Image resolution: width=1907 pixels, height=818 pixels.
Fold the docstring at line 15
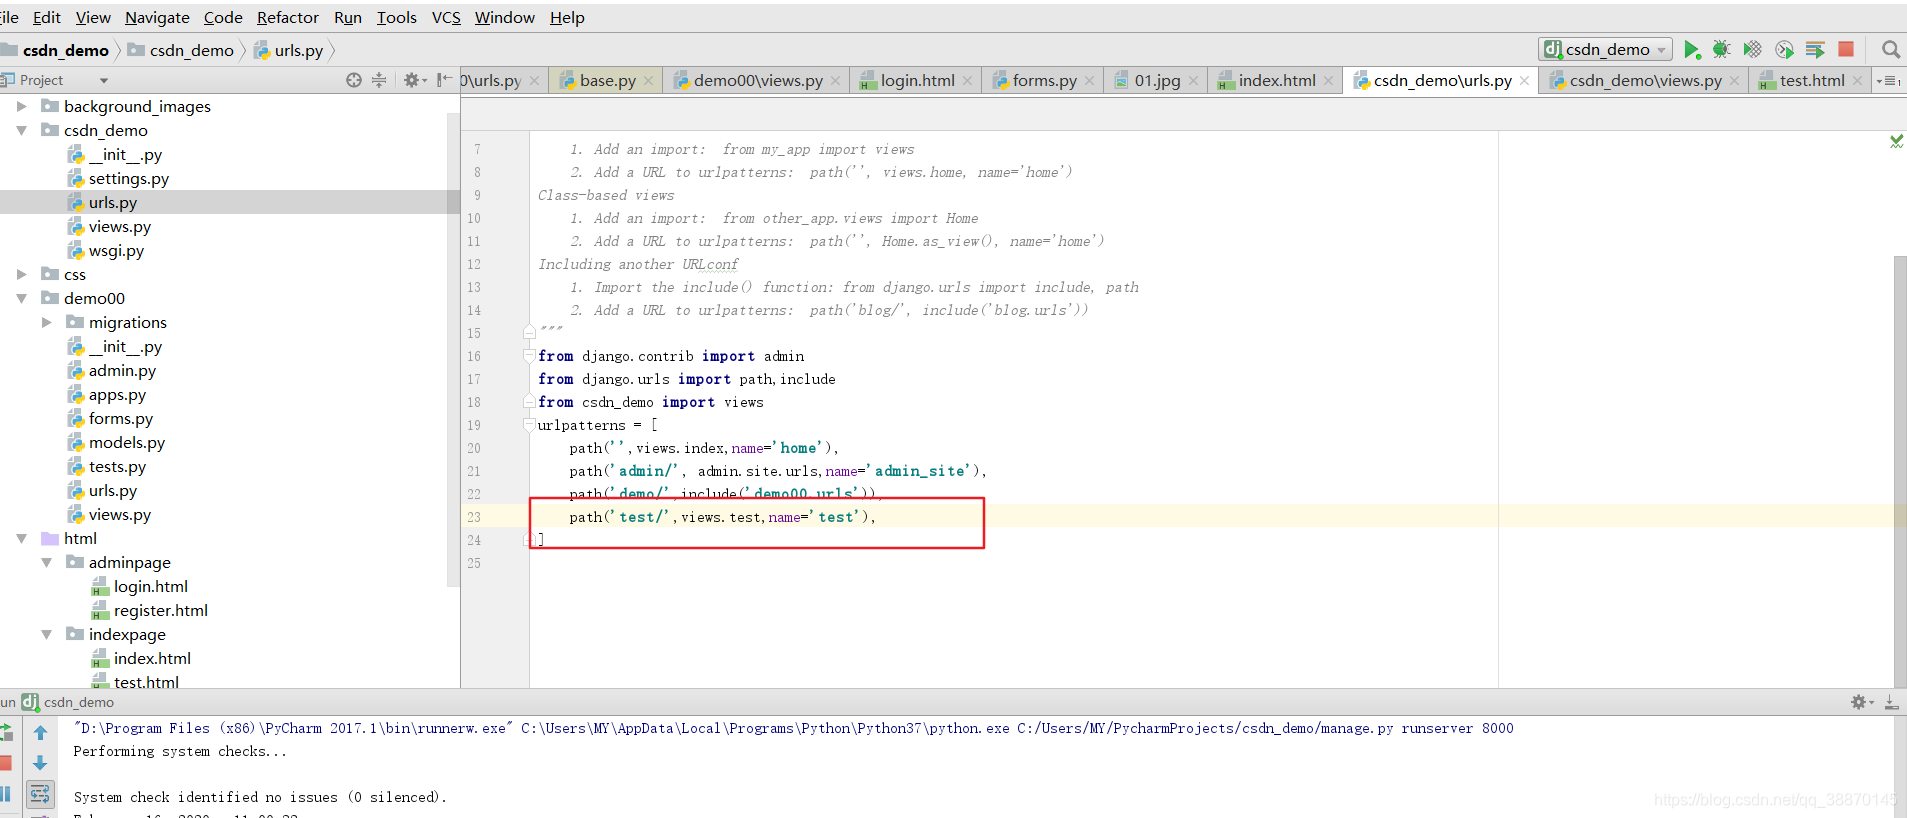click(529, 332)
